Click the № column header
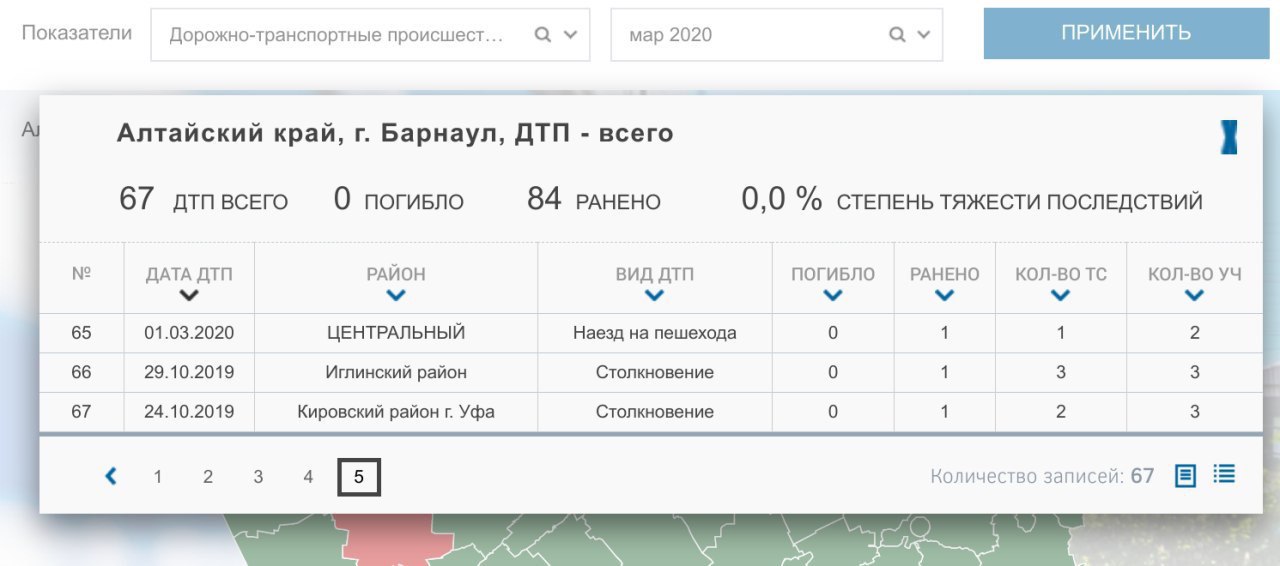The height and width of the screenshot is (566, 1280). [x=82, y=273]
